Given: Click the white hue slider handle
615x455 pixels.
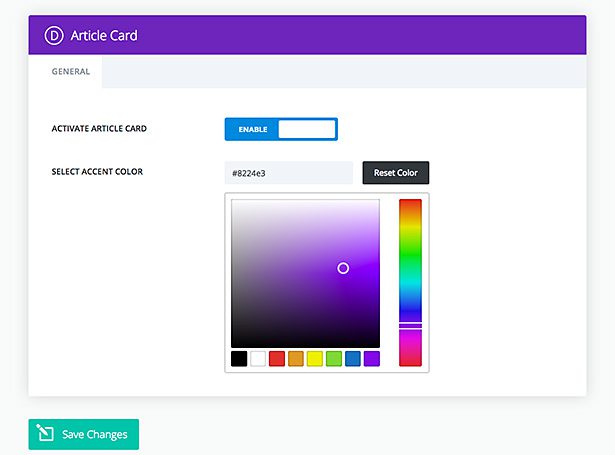Looking at the screenshot, I should pyautogui.click(x=410, y=326).
